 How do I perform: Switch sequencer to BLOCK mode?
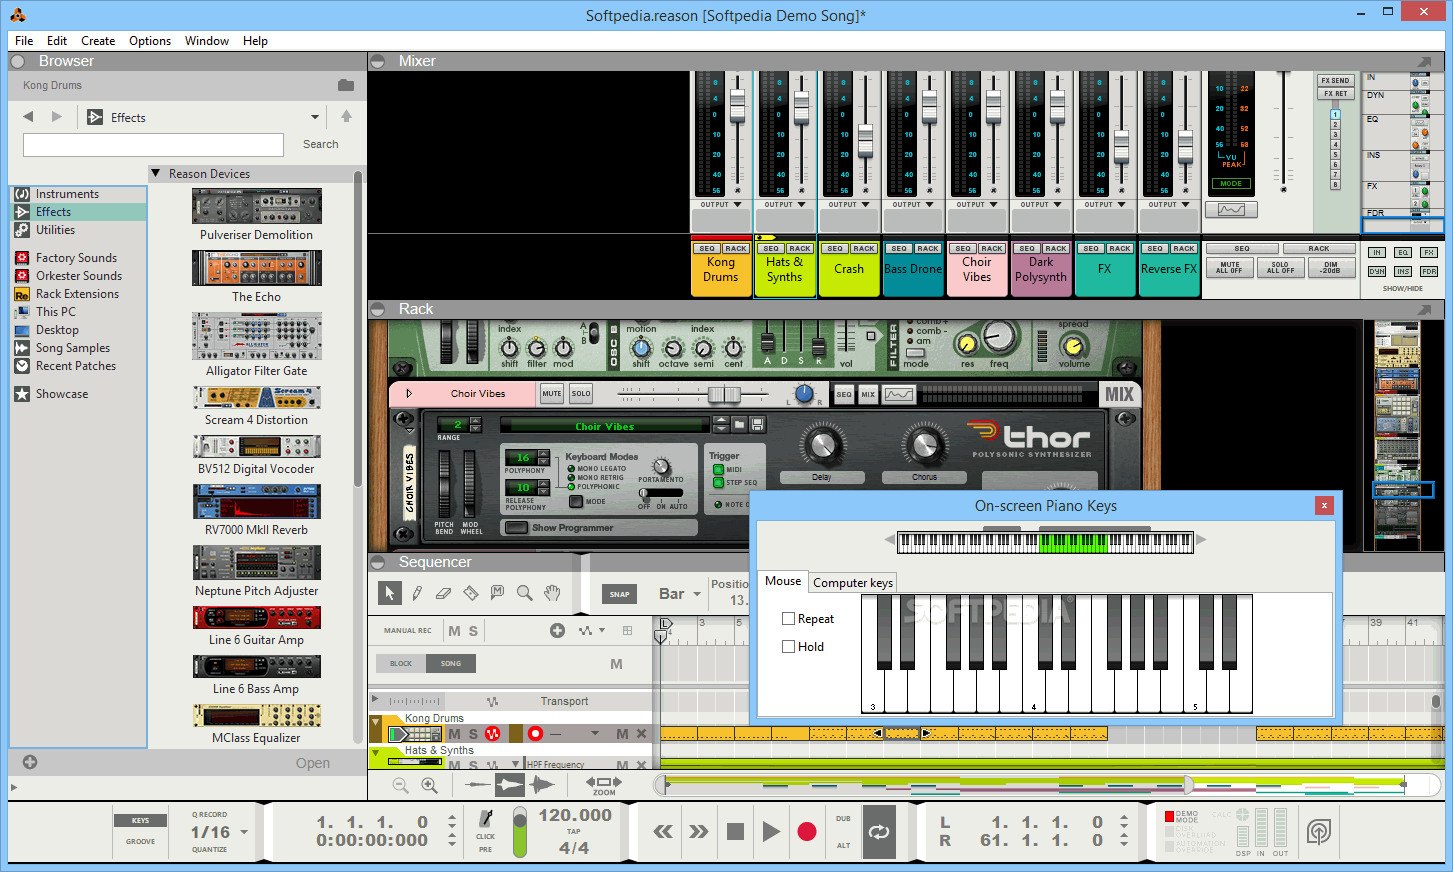[401, 663]
